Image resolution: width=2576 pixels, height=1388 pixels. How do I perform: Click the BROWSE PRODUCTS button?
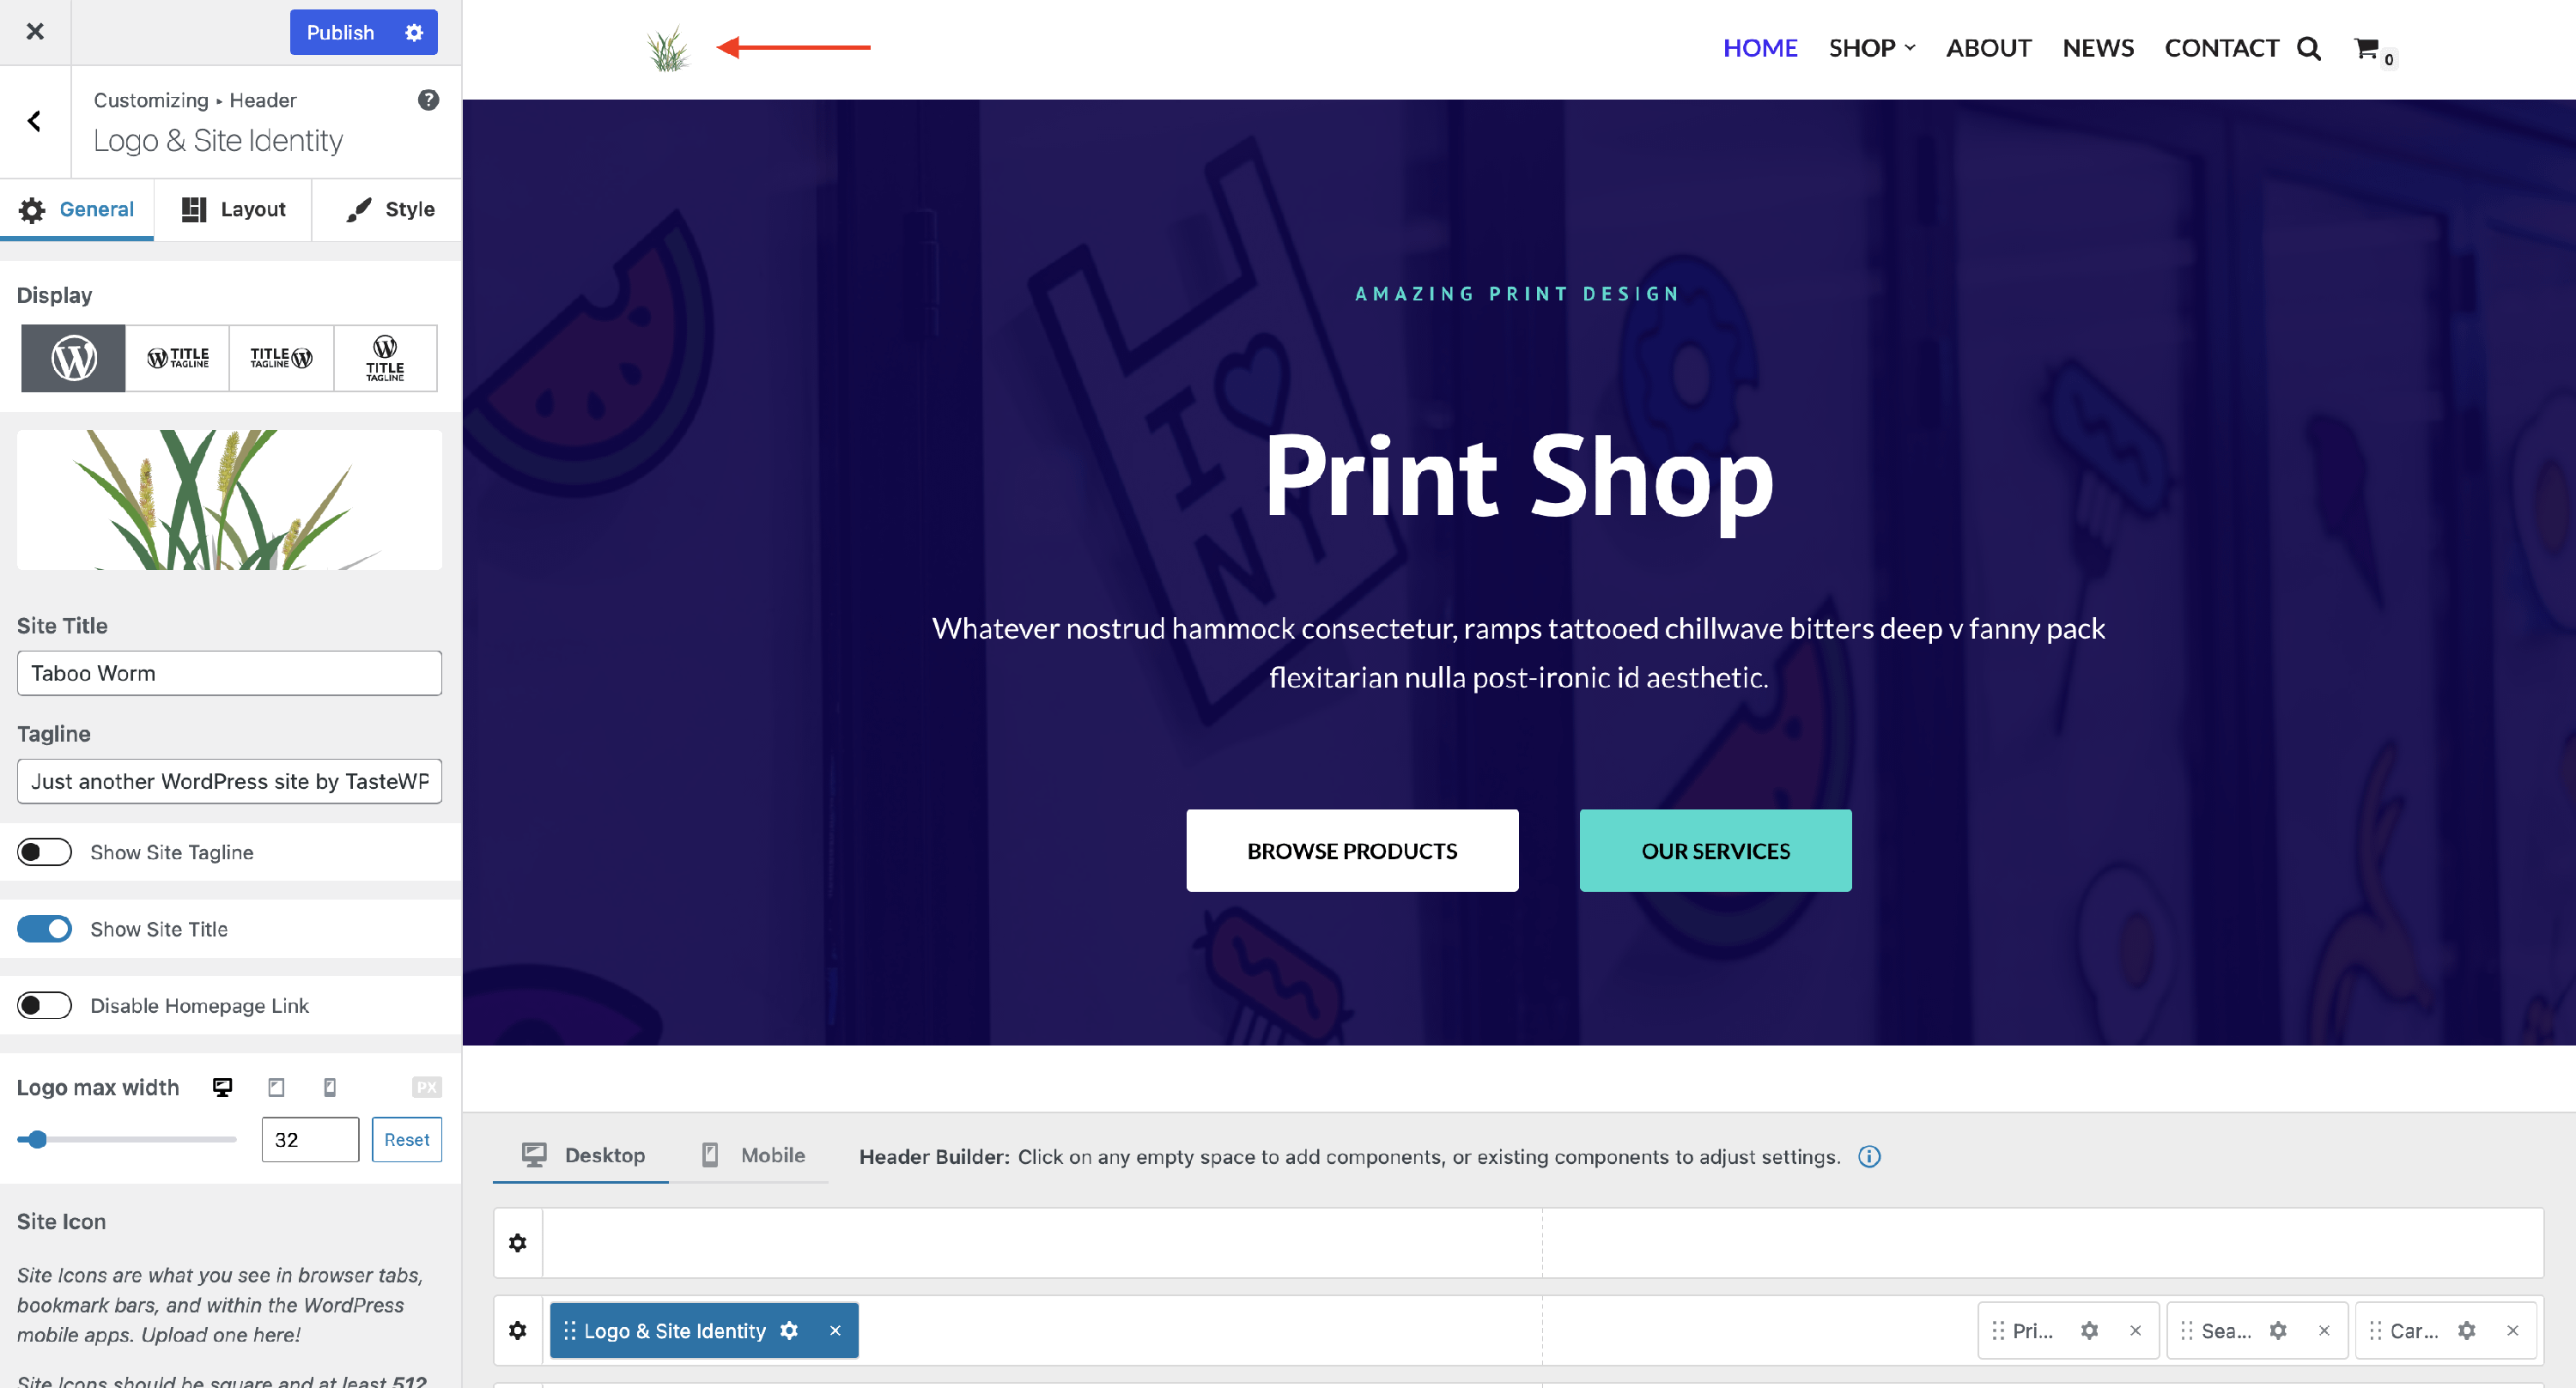click(1352, 851)
